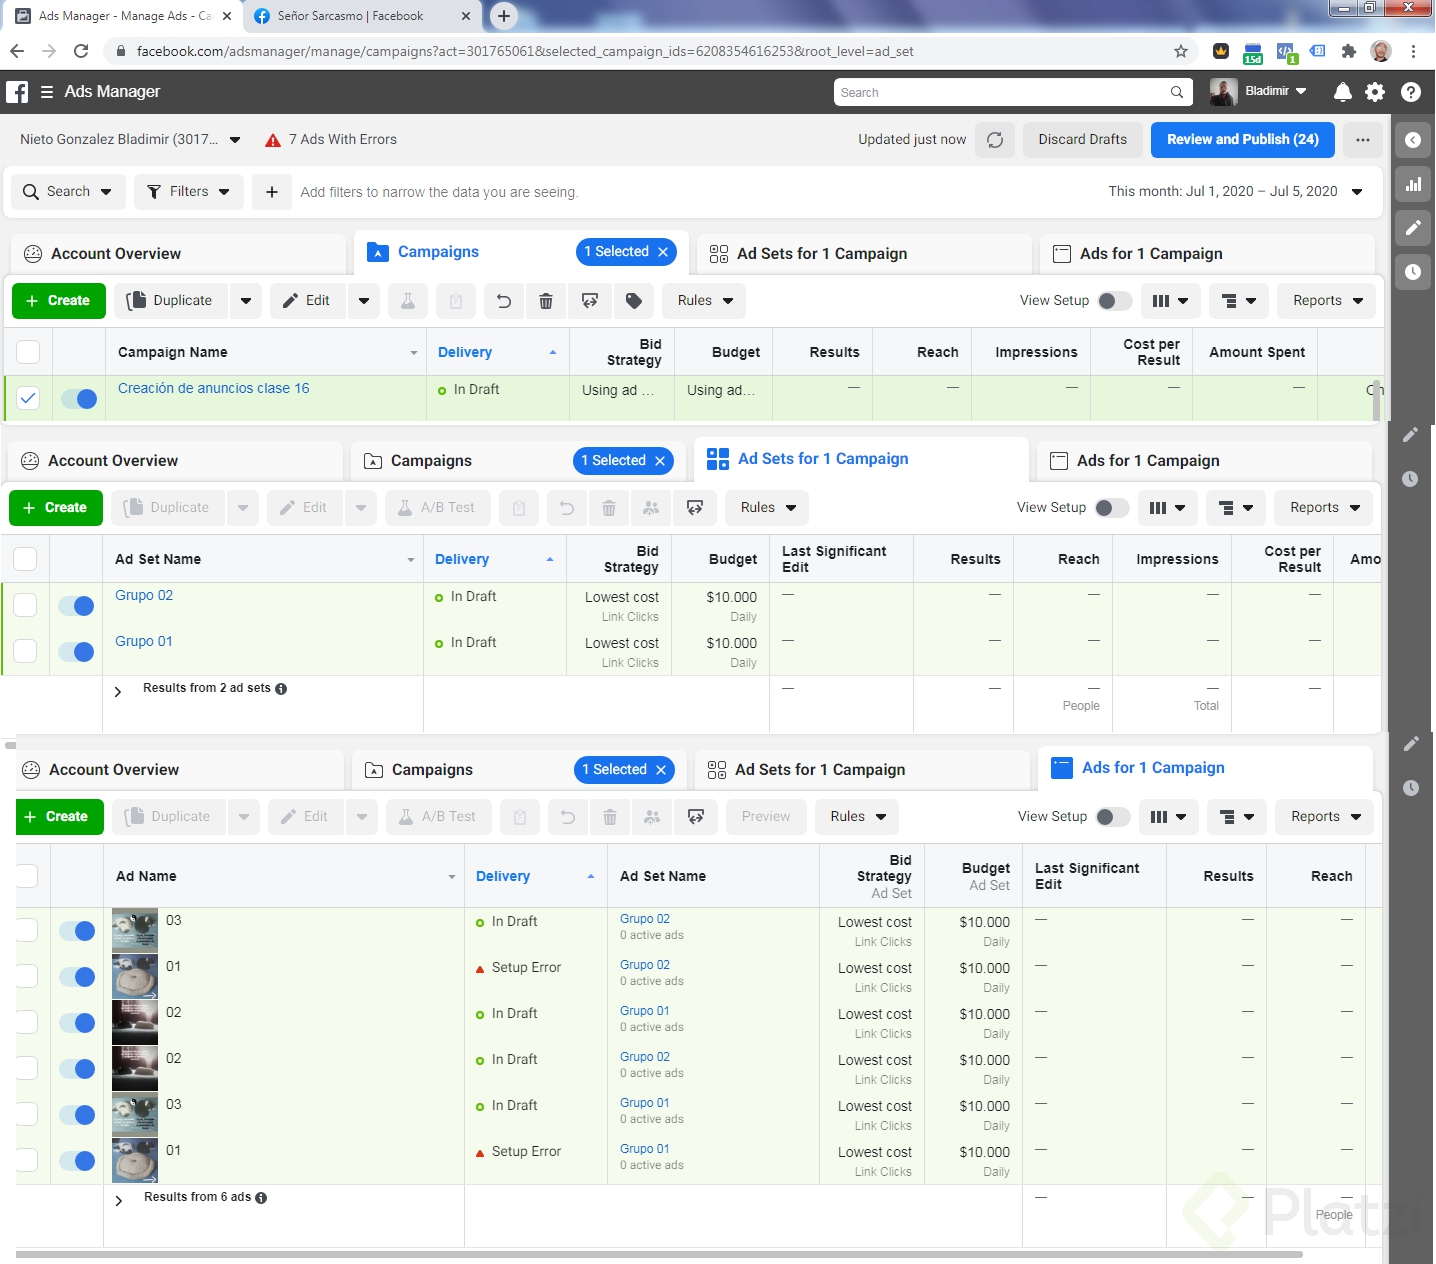Click the Preview button in the ads toolbar
Viewport: 1436px width, 1264px height.
[x=766, y=817]
